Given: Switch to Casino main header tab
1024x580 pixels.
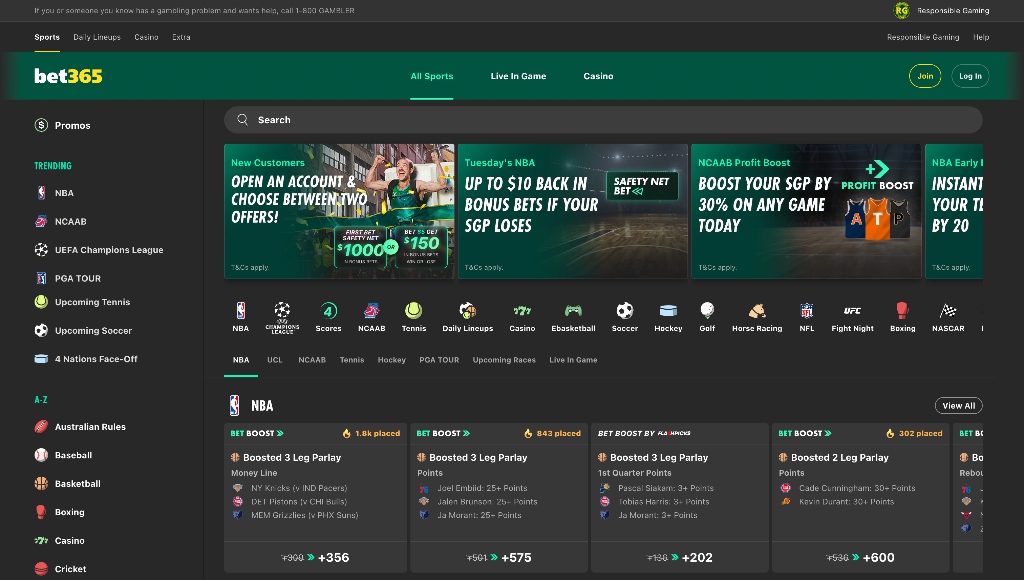Looking at the screenshot, I should (x=598, y=76).
